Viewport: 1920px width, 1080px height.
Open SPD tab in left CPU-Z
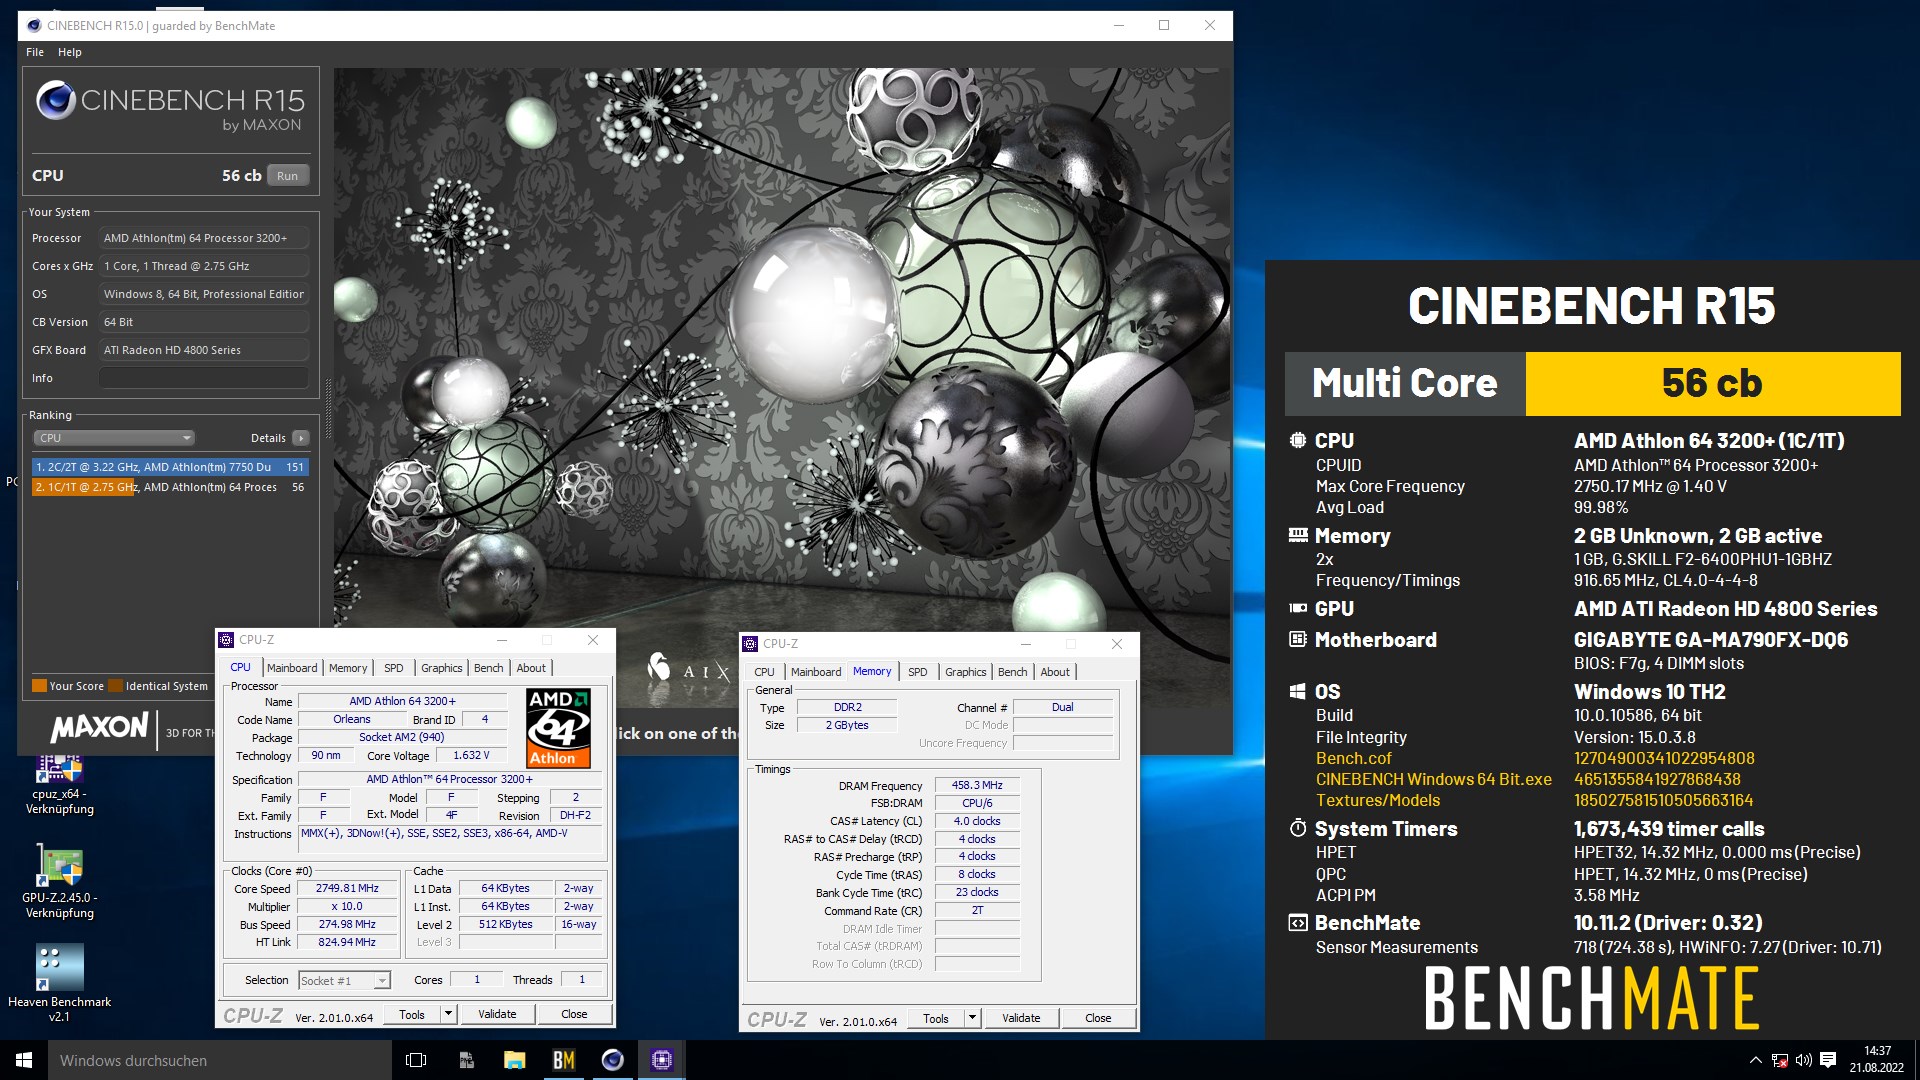point(394,668)
